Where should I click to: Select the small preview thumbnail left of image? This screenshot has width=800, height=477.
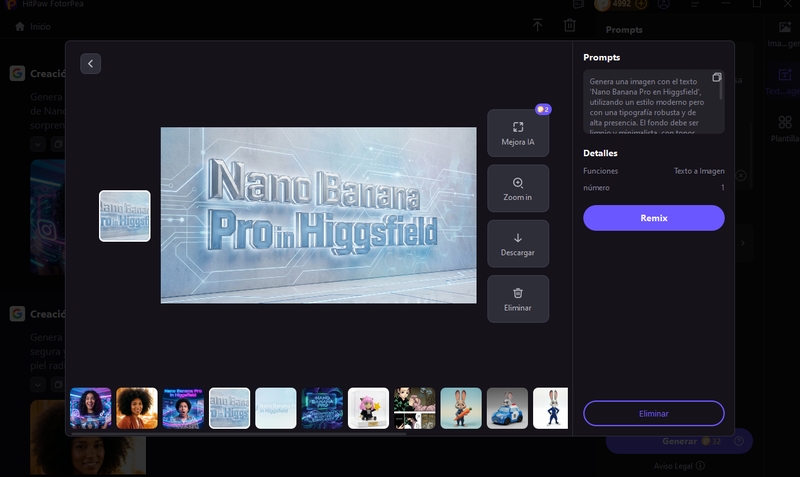125,216
